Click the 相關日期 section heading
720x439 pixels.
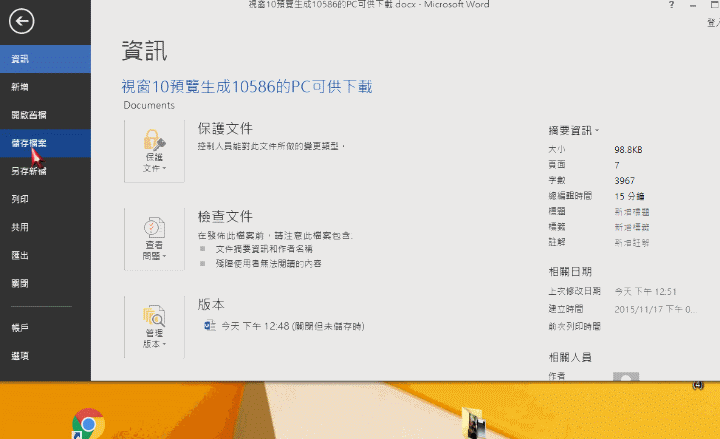(570, 271)
